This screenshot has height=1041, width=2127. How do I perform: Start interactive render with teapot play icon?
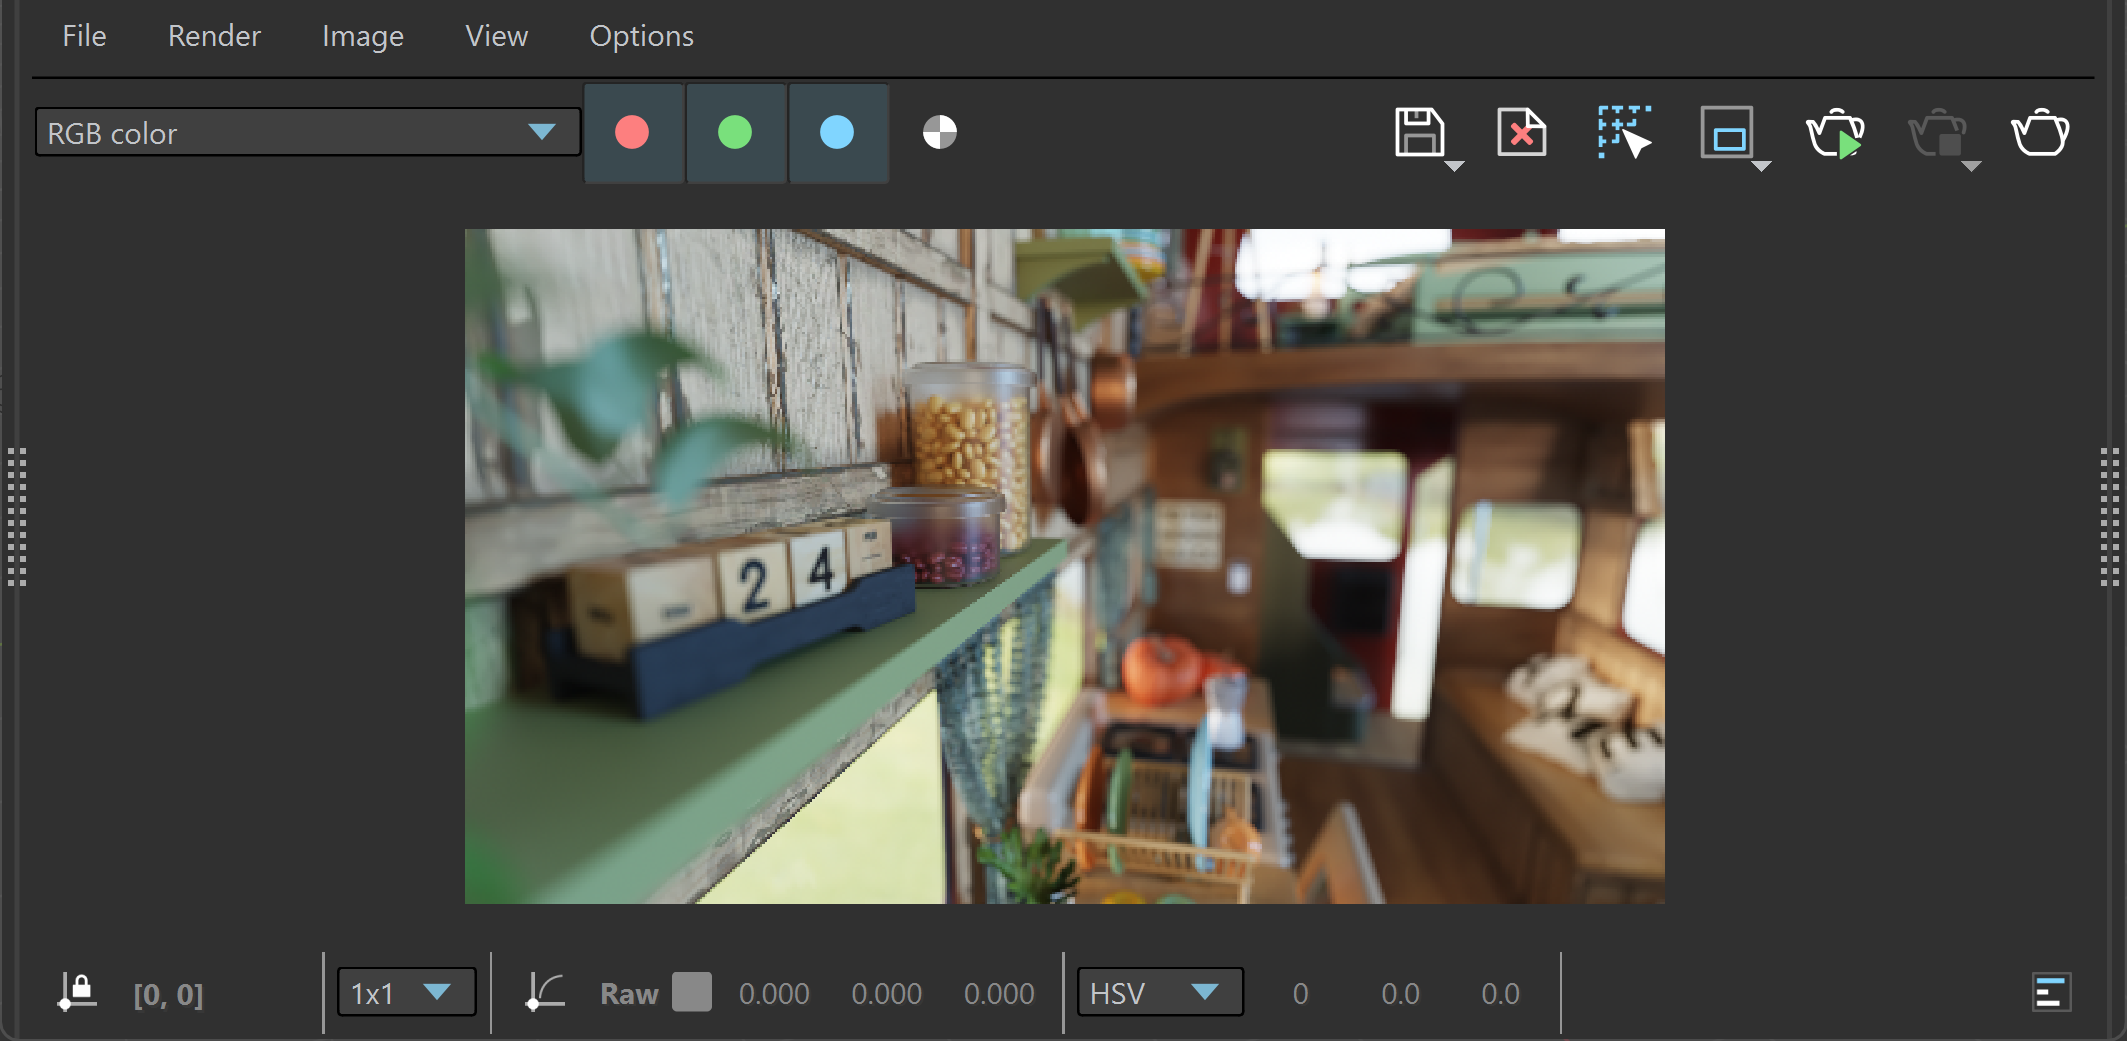point(1835,132)
